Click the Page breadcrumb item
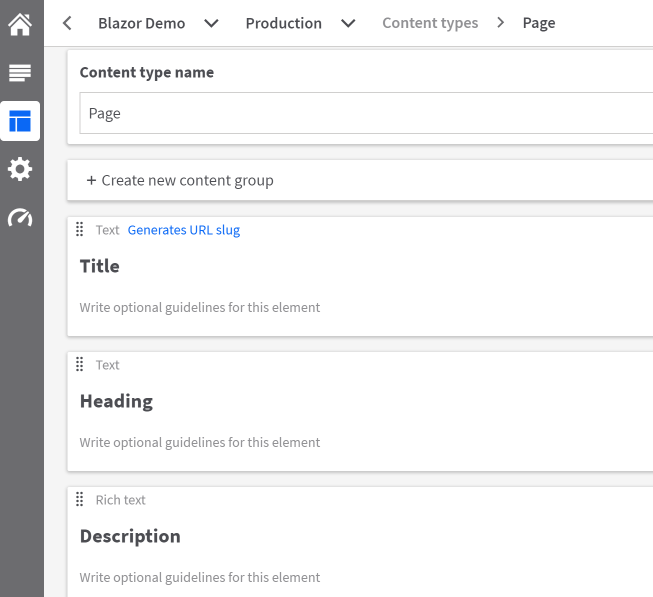Viewport: 653px width, 597px height. (539, 23)
